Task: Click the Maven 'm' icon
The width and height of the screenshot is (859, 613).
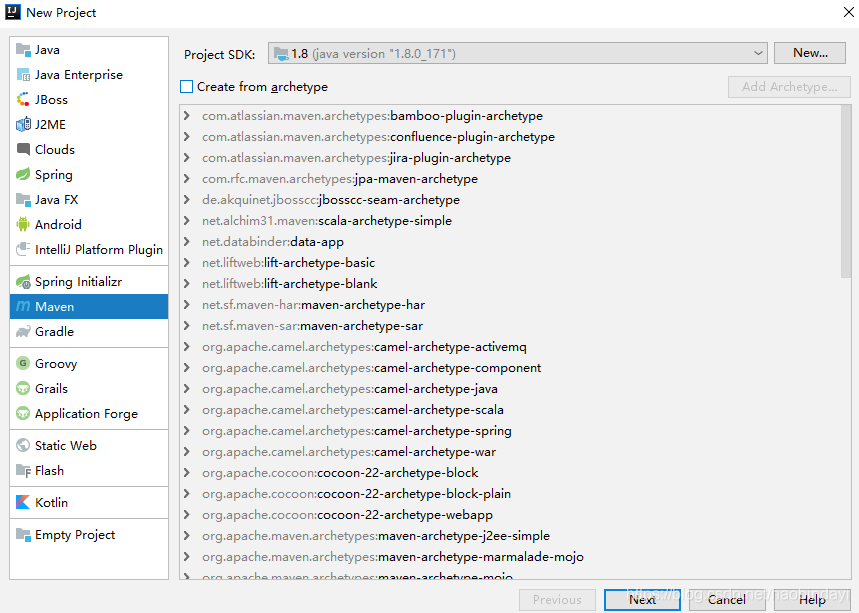Action: [x=23, y=307]
